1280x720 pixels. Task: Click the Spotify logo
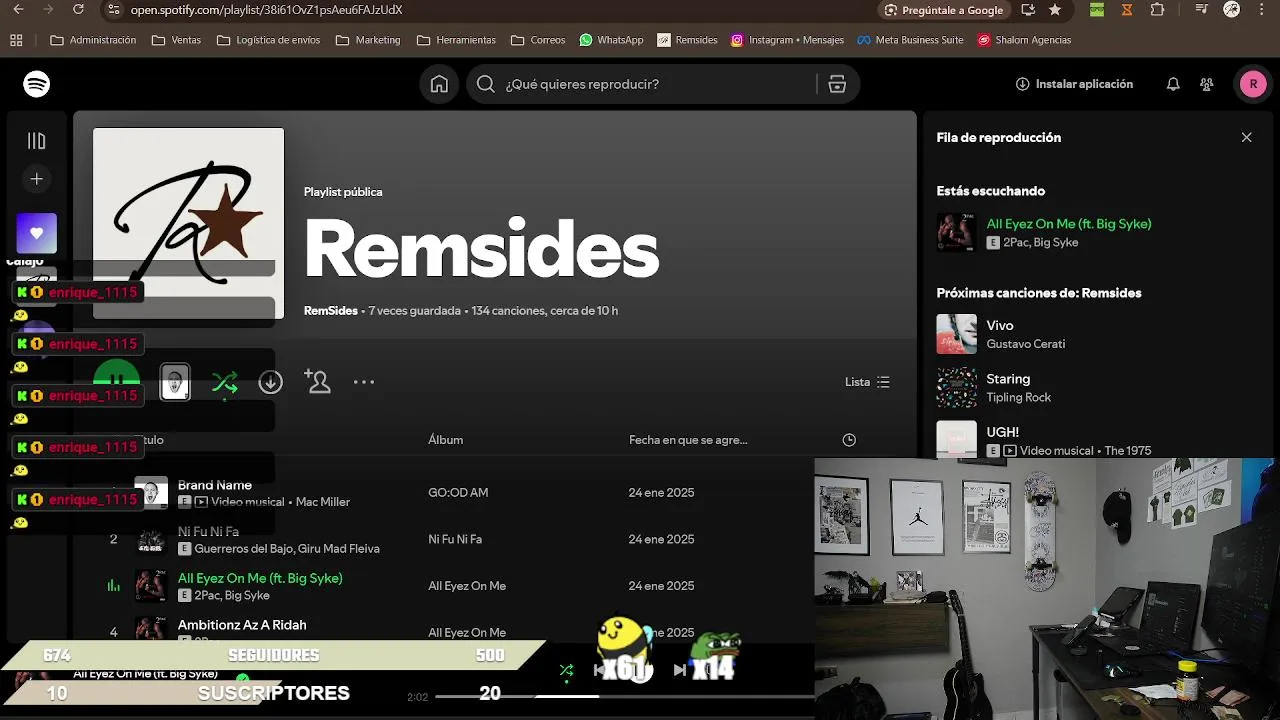click(37, 84)
